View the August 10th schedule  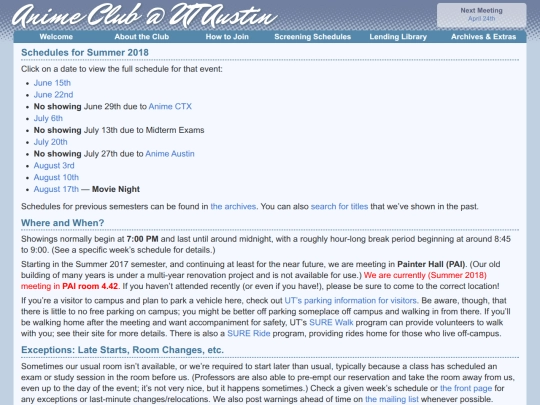[x=56, y=177]
